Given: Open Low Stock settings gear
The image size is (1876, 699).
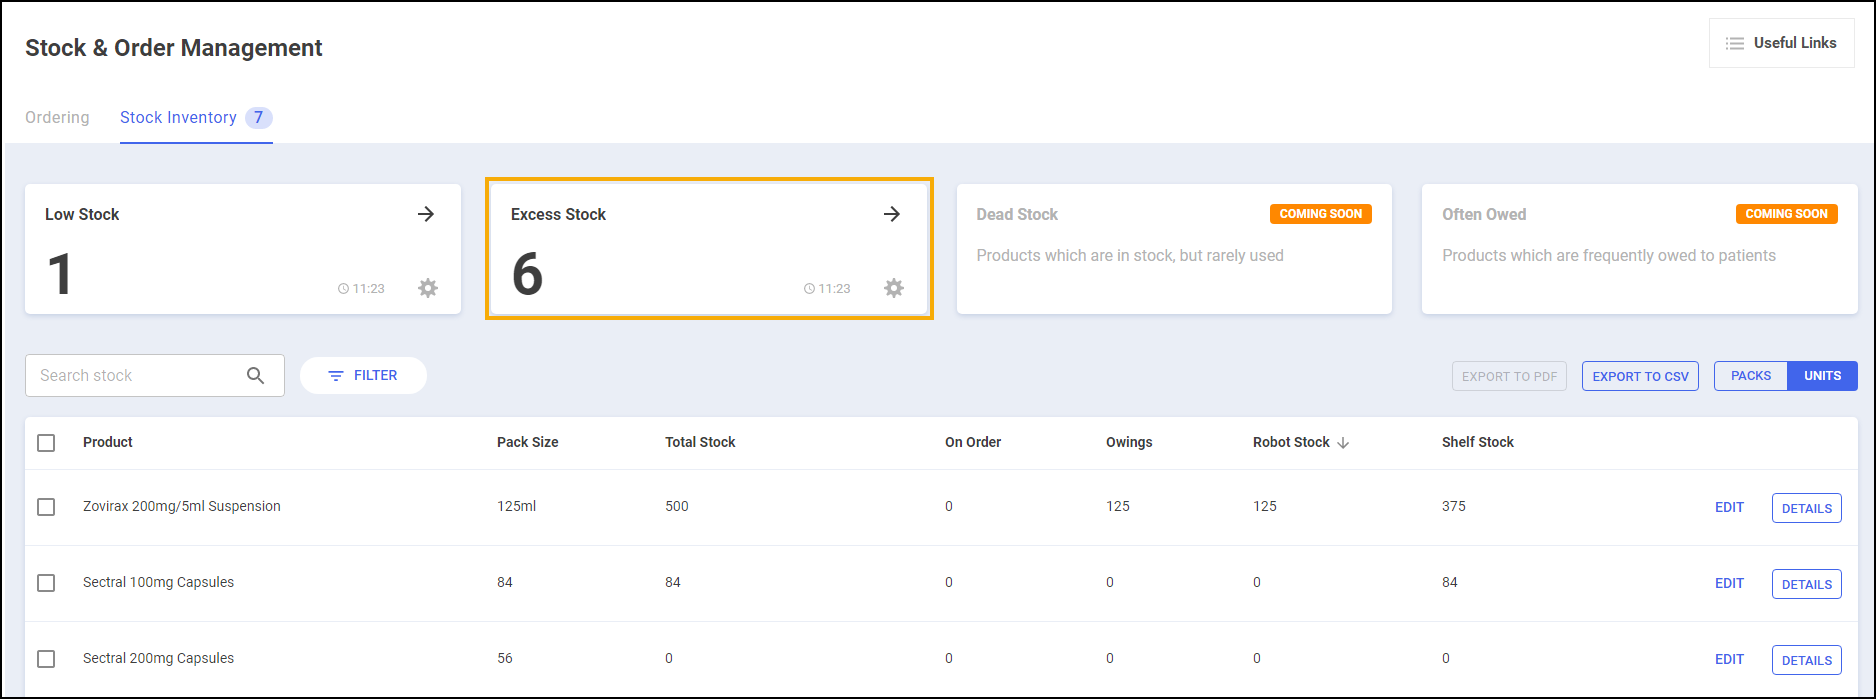Looking at the screenshot, I should coord(428,288).
